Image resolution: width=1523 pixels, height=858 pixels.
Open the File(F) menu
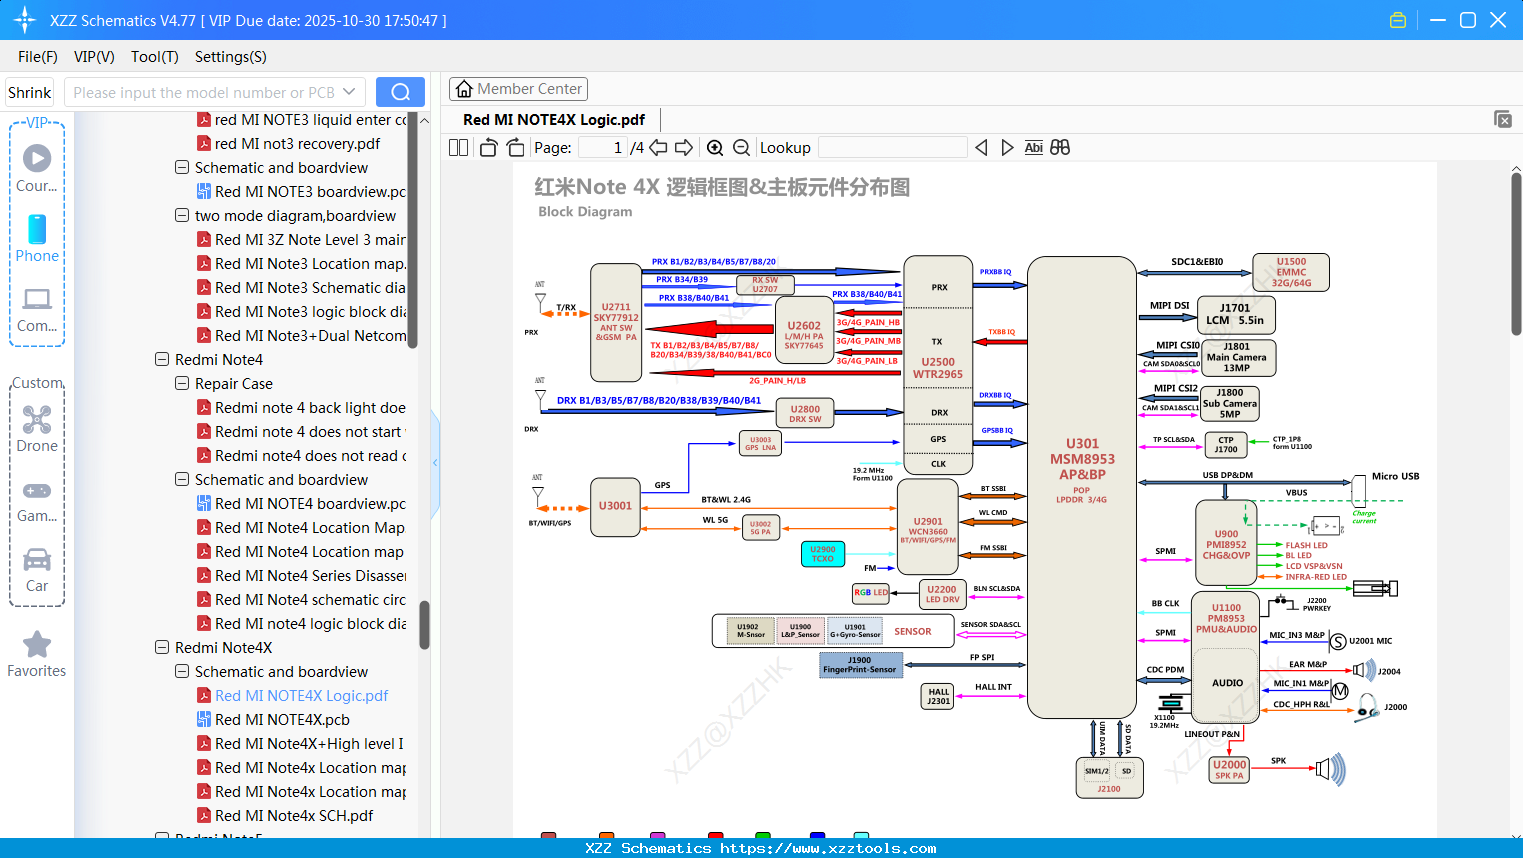click(x=38, y=57)
